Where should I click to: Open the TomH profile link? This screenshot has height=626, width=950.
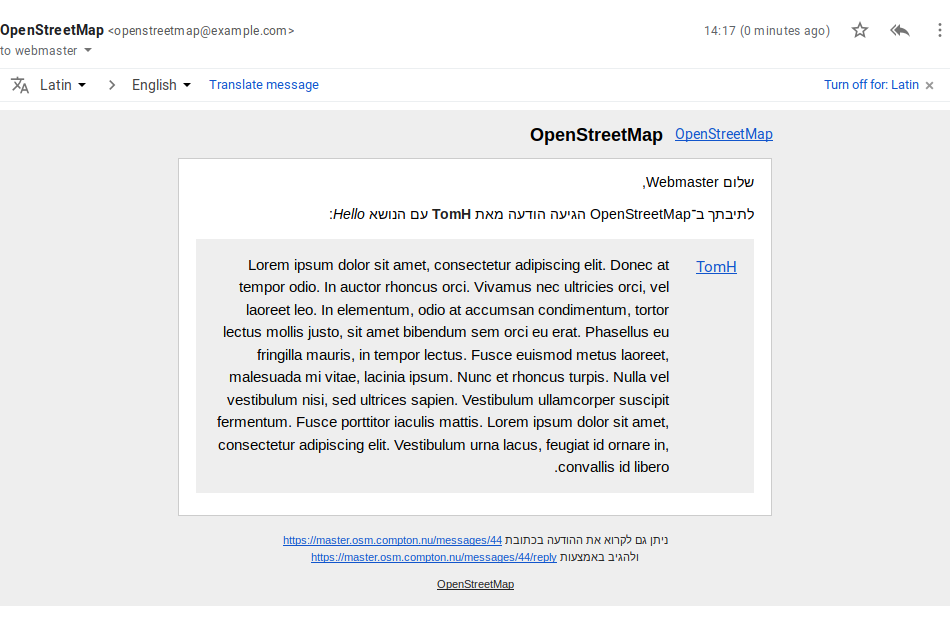(x=716, y=267)
